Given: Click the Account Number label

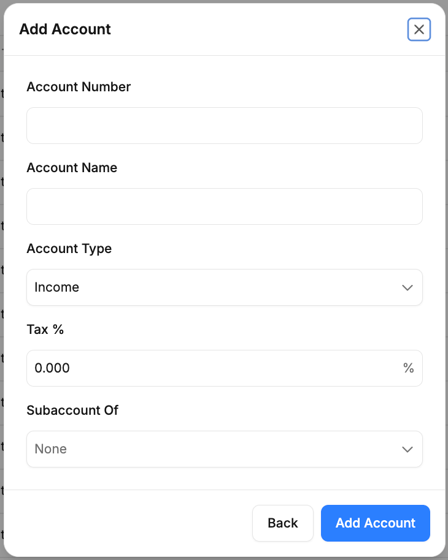Looking at the screenshot, I should click(x=79, y=87).
